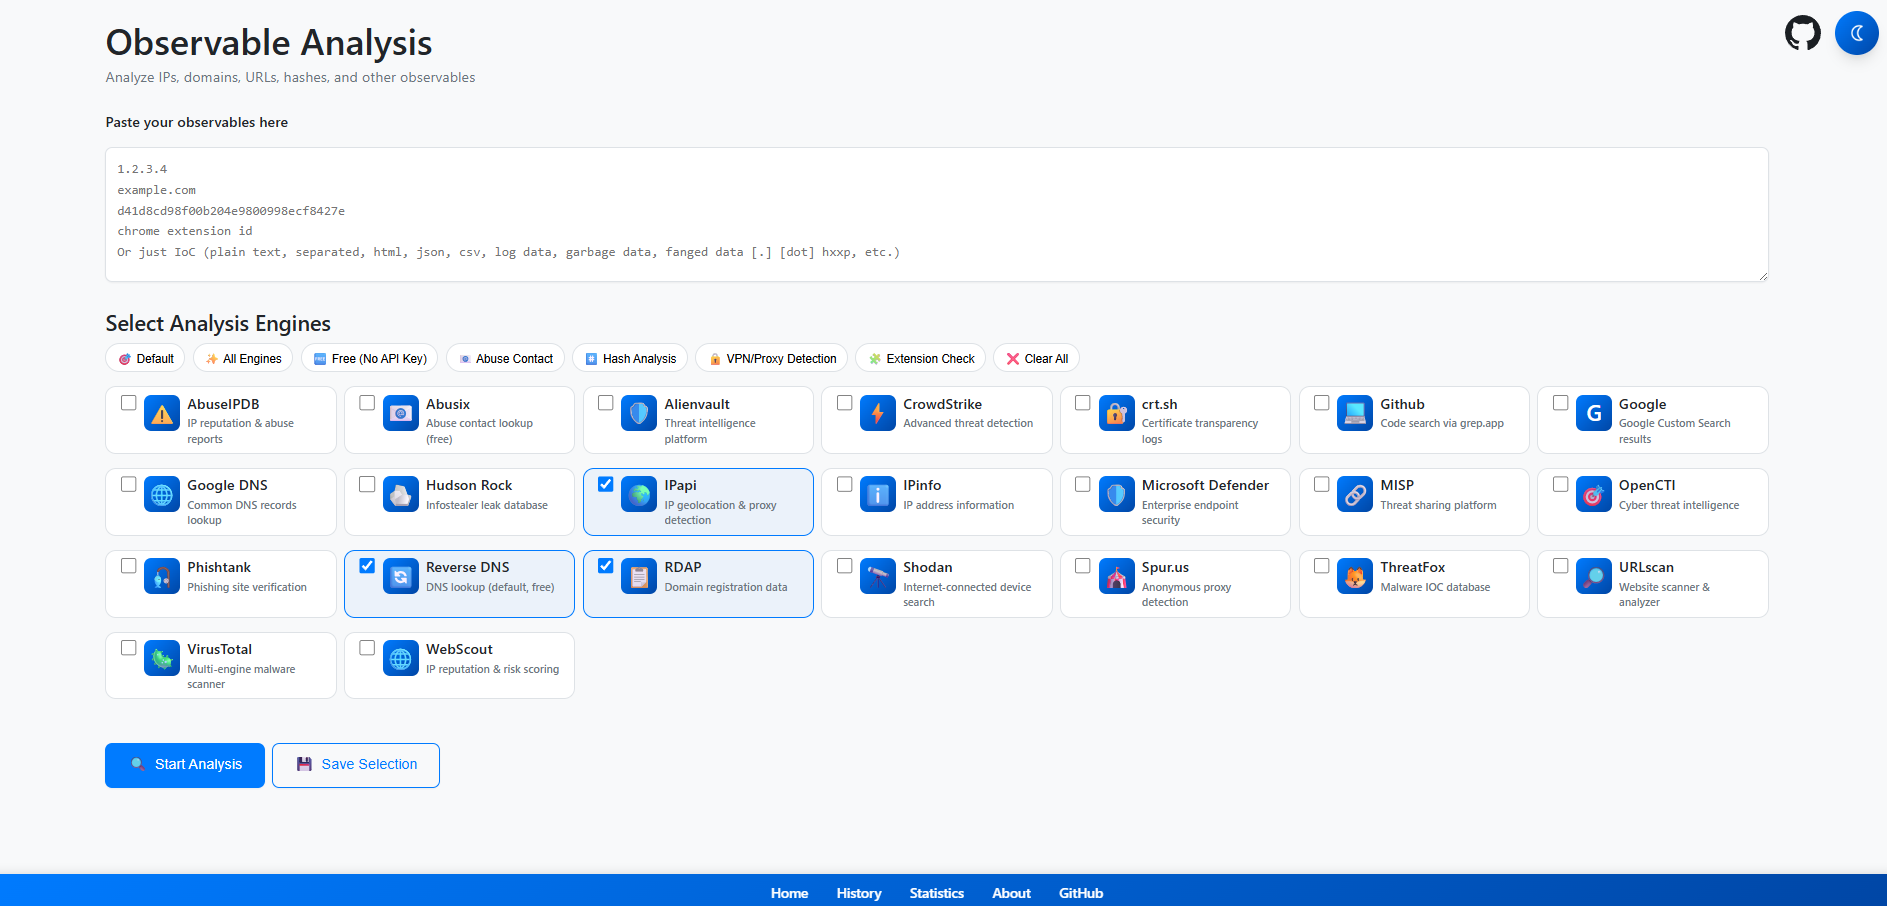Click the Microsoft Defender shield icon
This screenshot has width=1887, height=906.
[x=1117, y=494]
